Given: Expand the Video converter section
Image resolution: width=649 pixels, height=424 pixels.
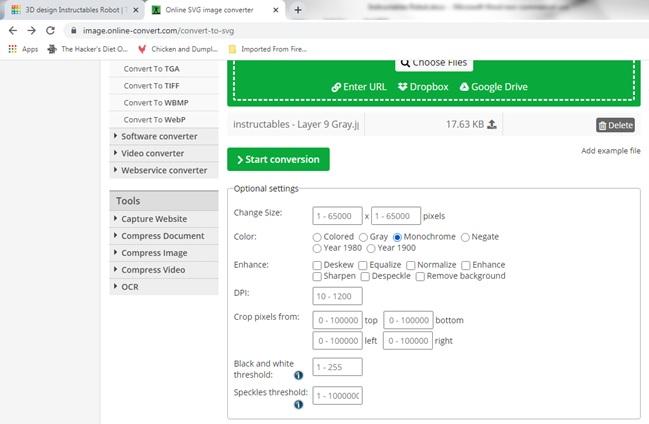Looking at the screenshot, I should point(164,153).
